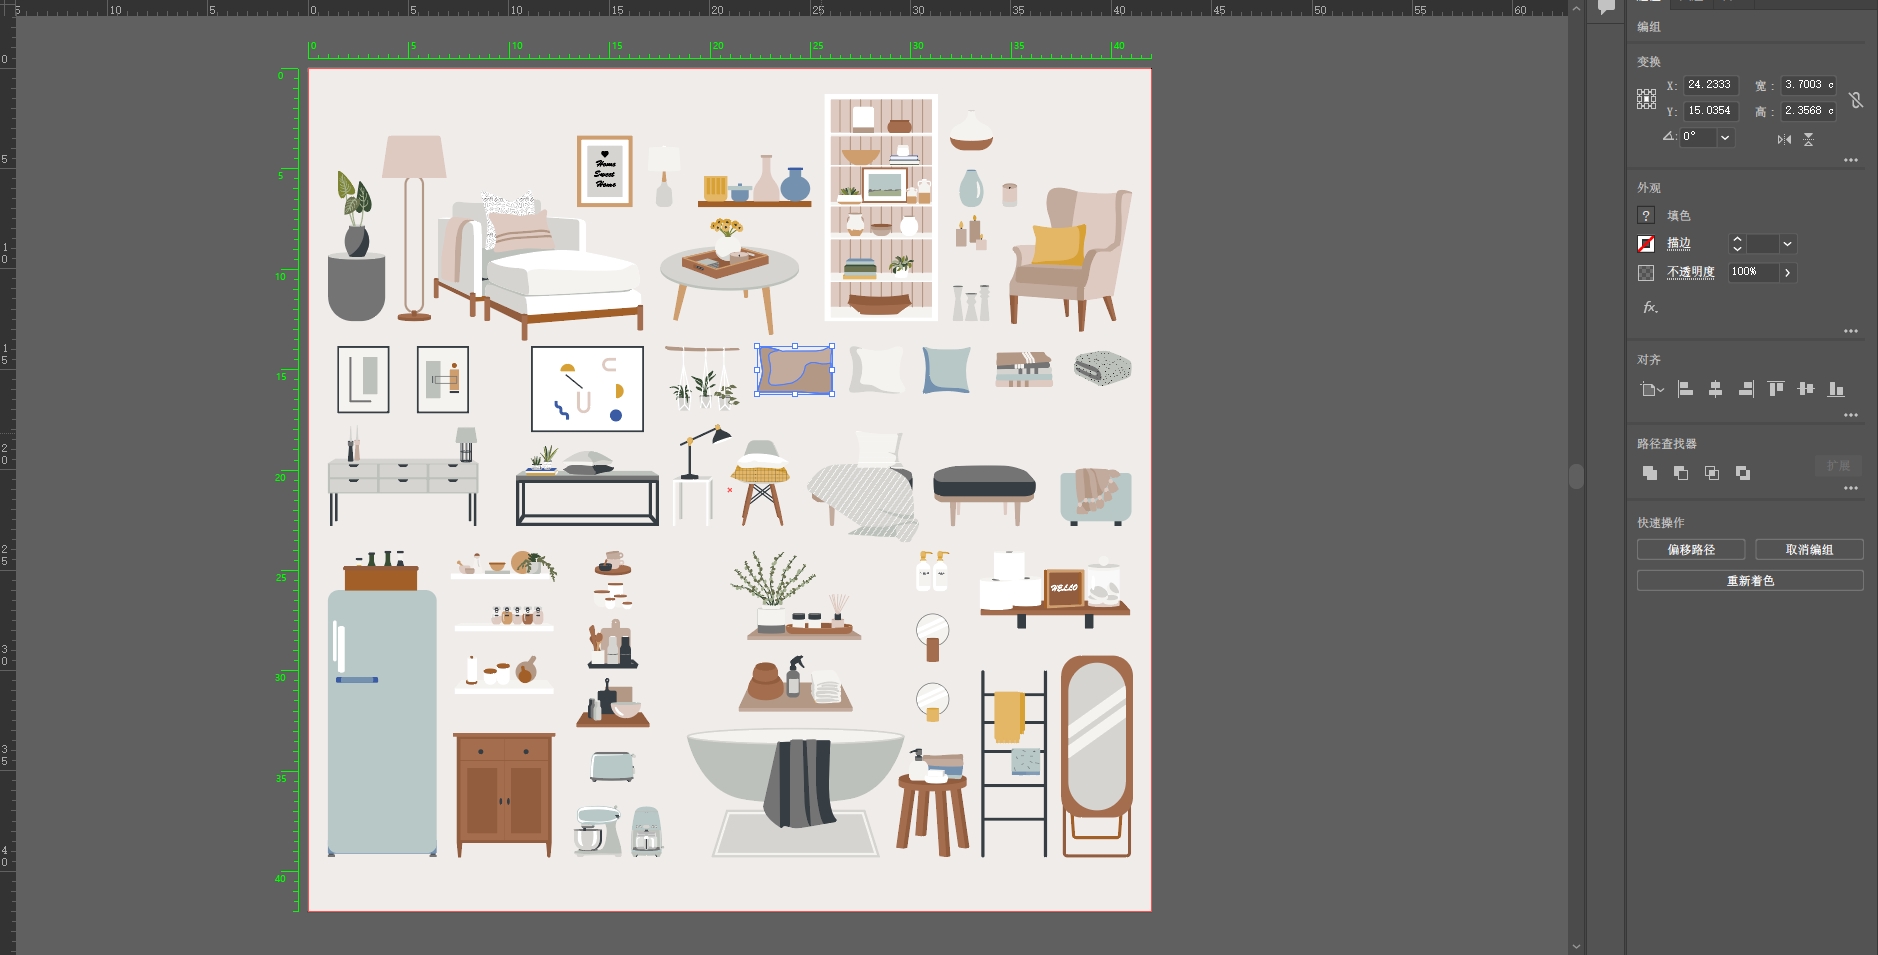Align objects vertical center
Image resolution: width=1878 pixels, height=955 pixels.
(1806, 389)
